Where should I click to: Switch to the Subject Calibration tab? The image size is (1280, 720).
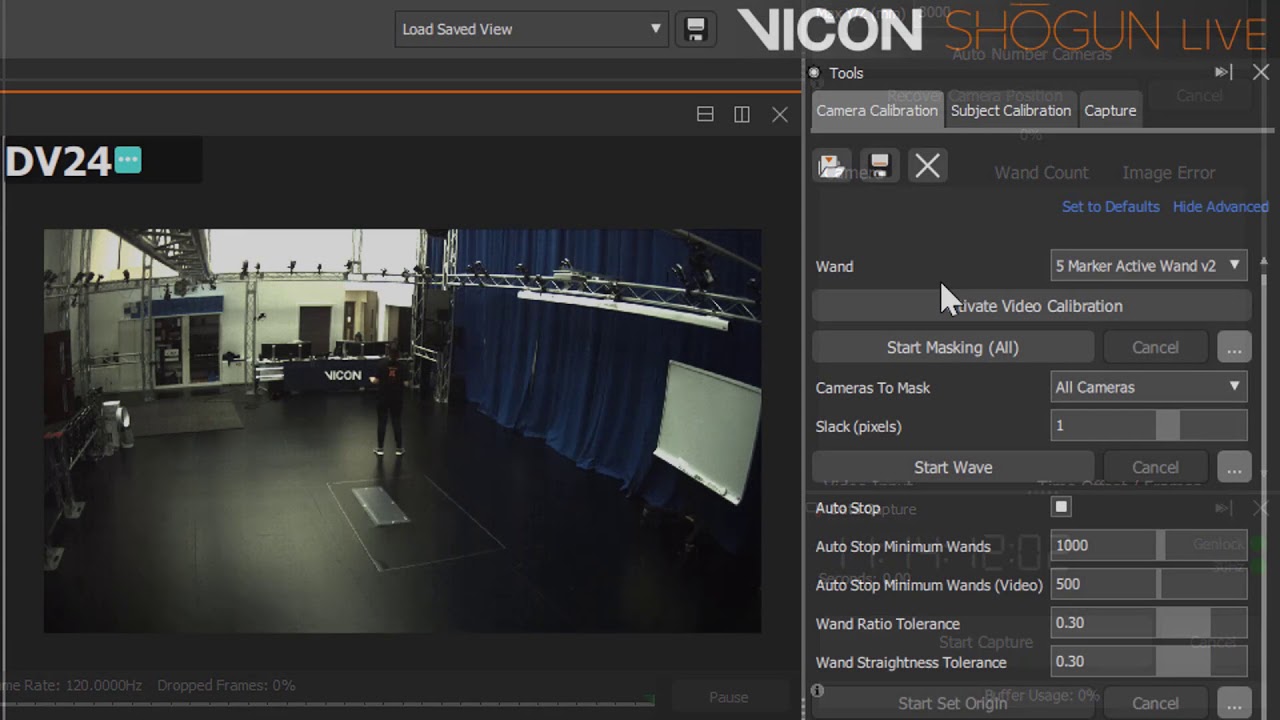click(x=1011, y=111)
